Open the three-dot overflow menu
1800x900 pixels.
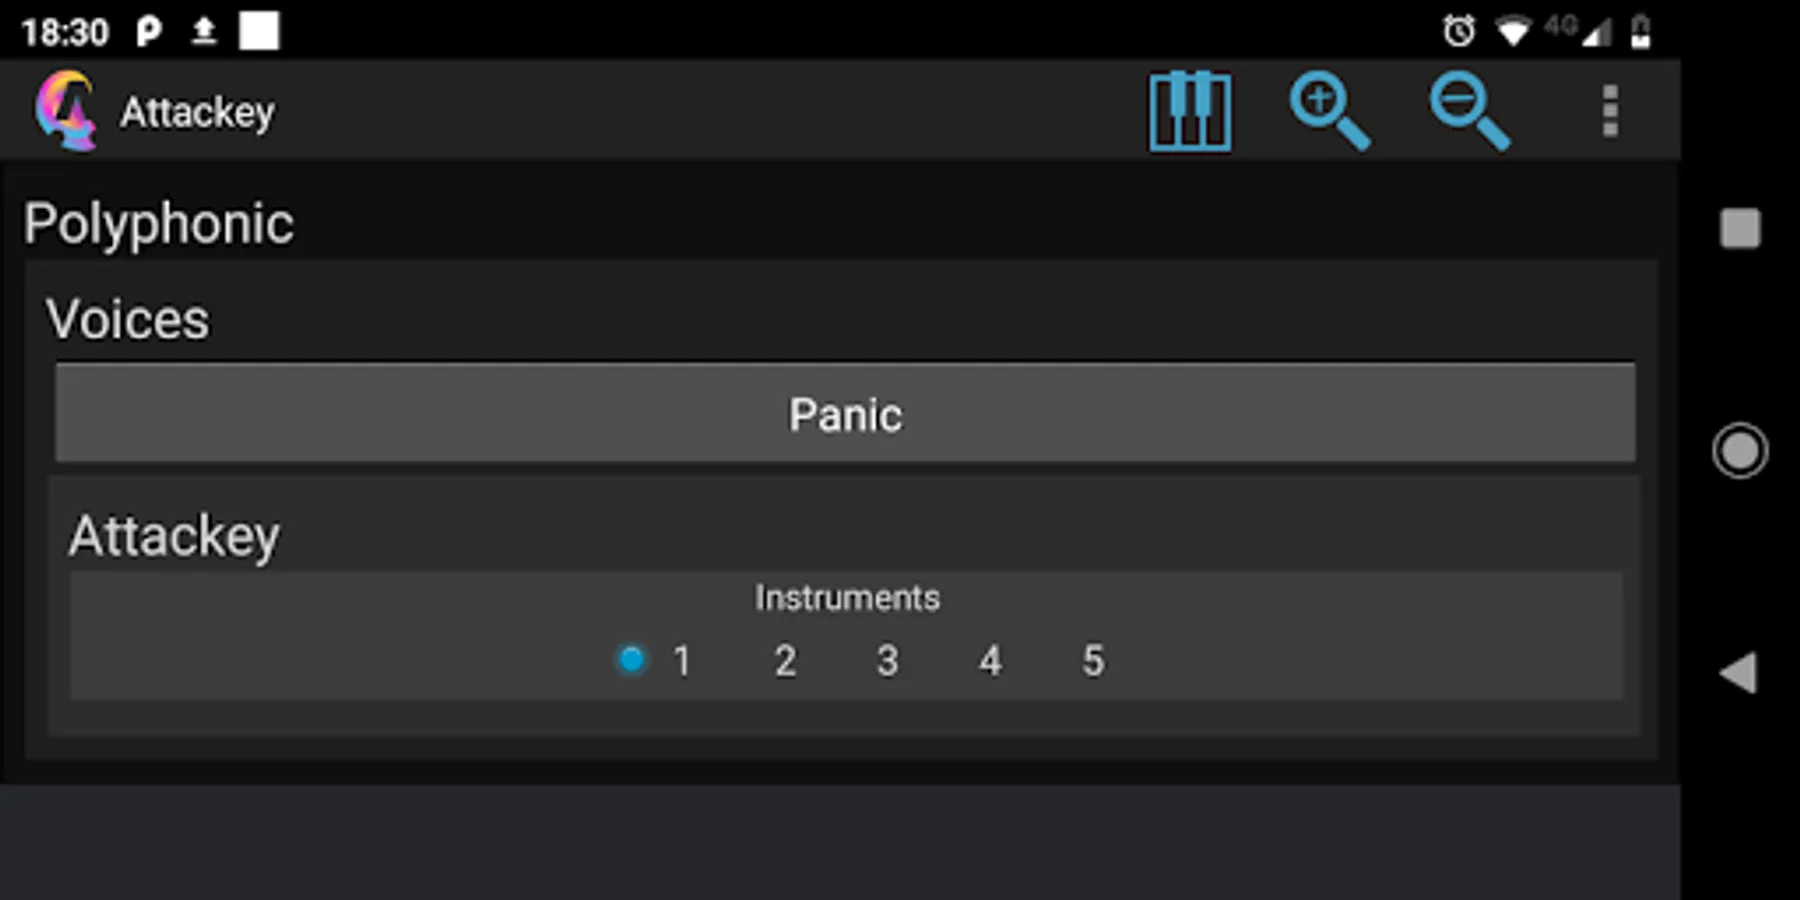pos(1610,111)
